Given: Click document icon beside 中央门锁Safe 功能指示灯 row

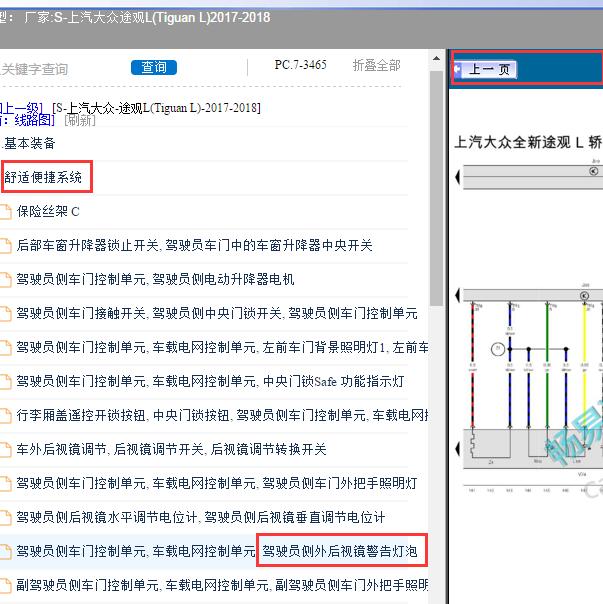Looking at the screenshot, I should coord(5,382).
